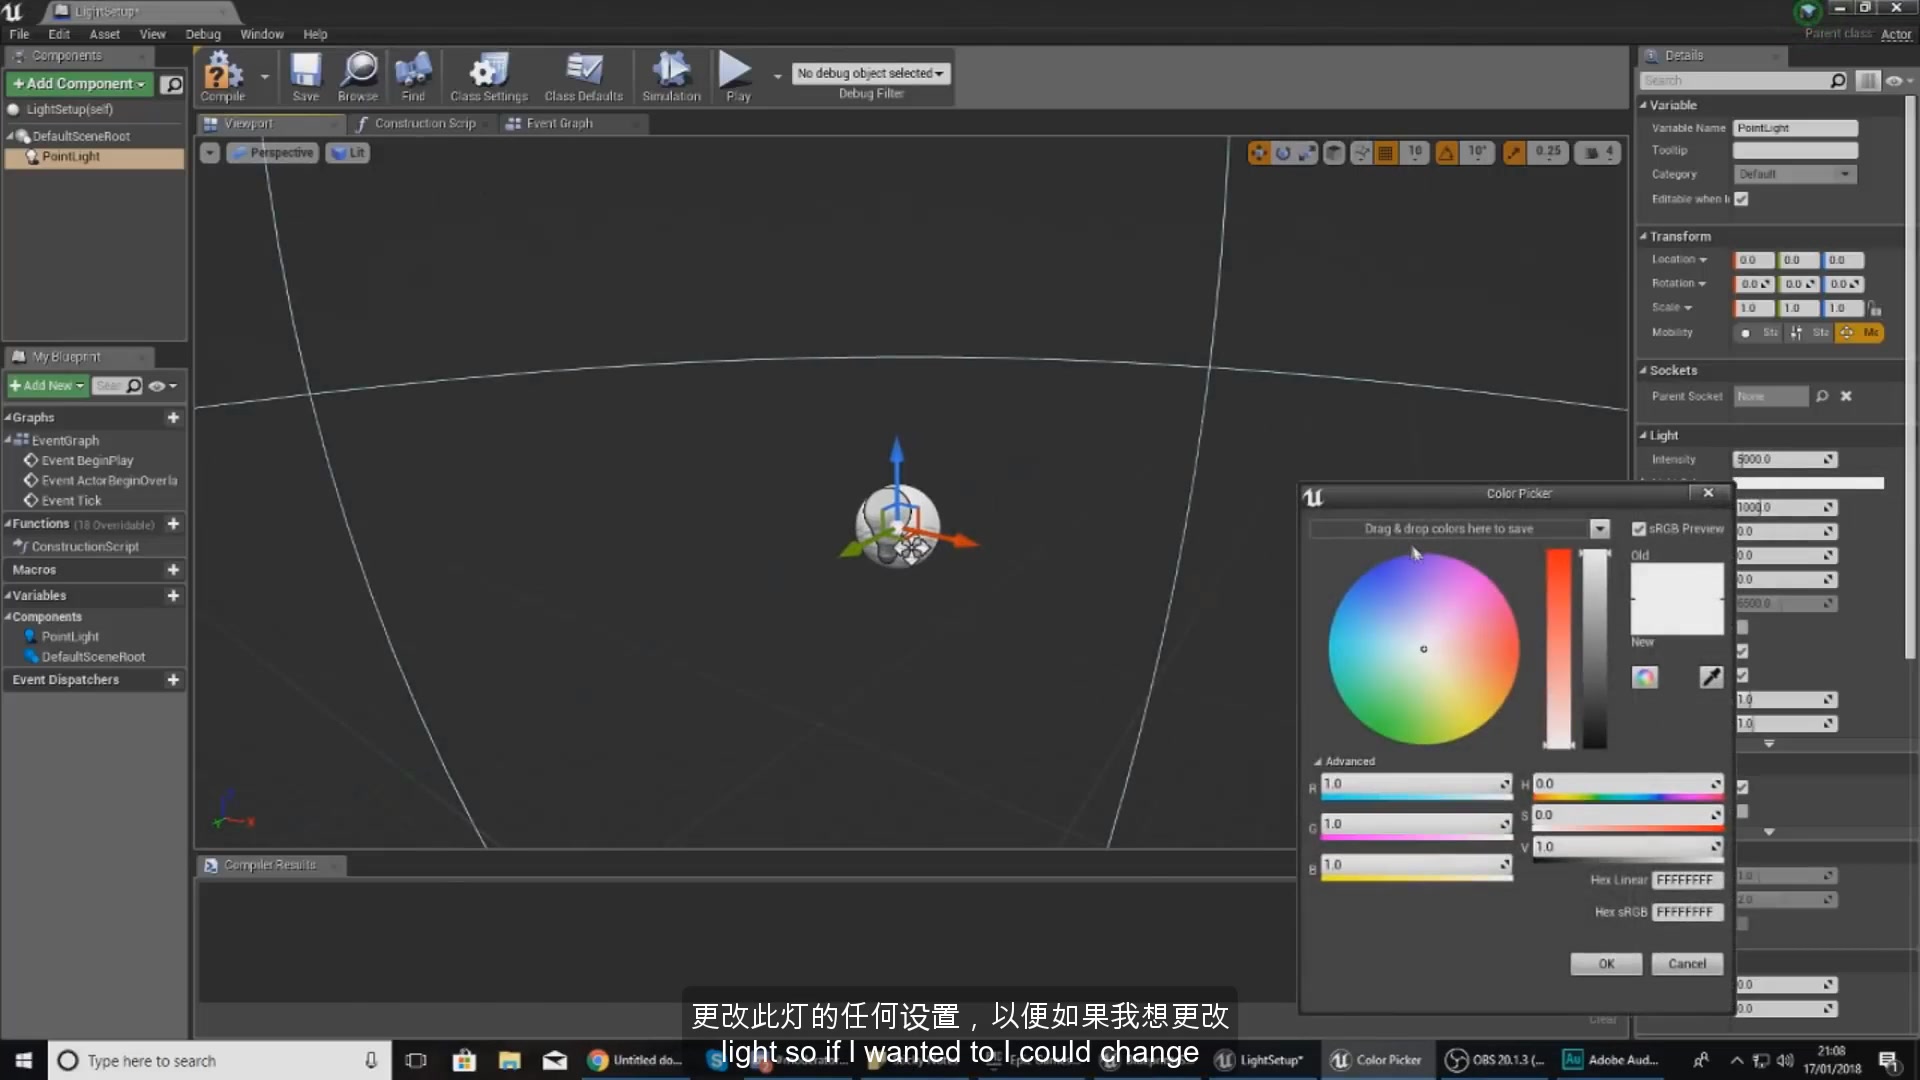Image resolution: width=1920 pixels, height=1080 pixels.
Task: Toggle the sRGB Preview checkbox
Action: (x=1640, y=529)
